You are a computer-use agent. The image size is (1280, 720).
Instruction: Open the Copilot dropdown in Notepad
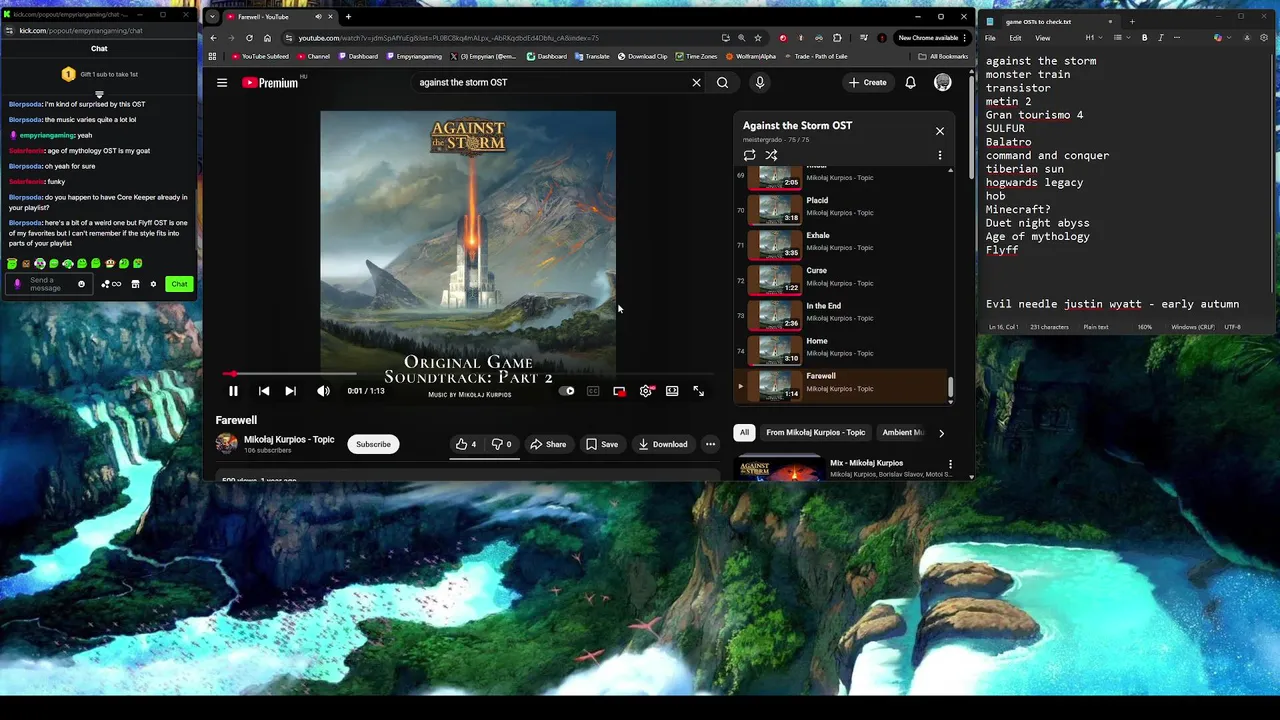coord(1221,38)
